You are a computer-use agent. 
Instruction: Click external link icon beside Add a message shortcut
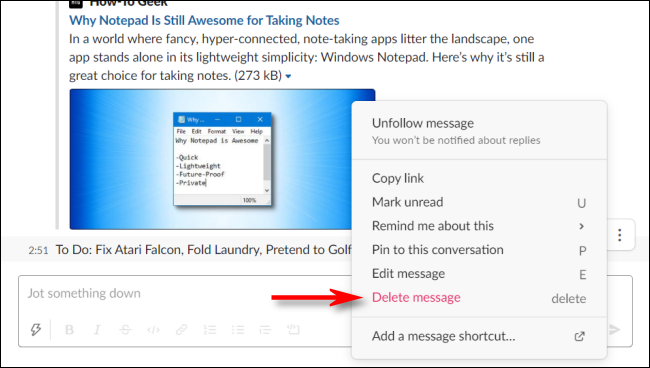click(x=580, y=336)
